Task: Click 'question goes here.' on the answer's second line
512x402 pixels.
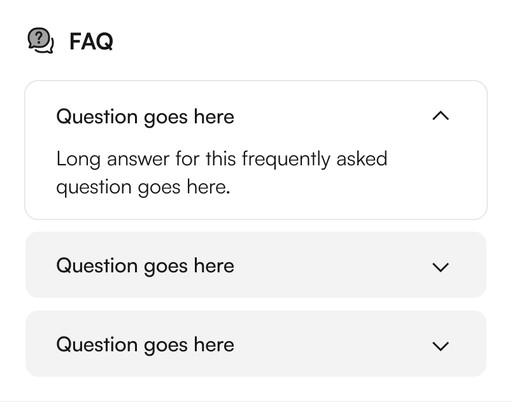Action: pos(143,188)
